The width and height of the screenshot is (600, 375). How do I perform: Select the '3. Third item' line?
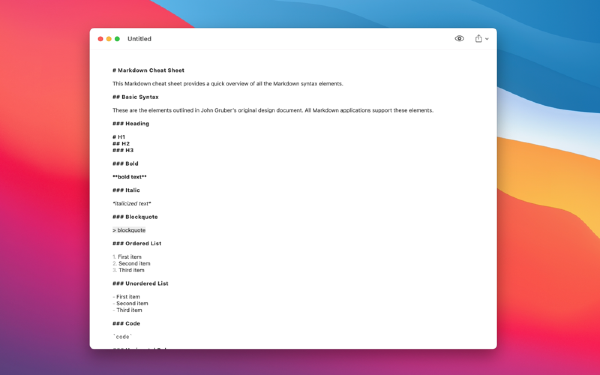(129, 270)
